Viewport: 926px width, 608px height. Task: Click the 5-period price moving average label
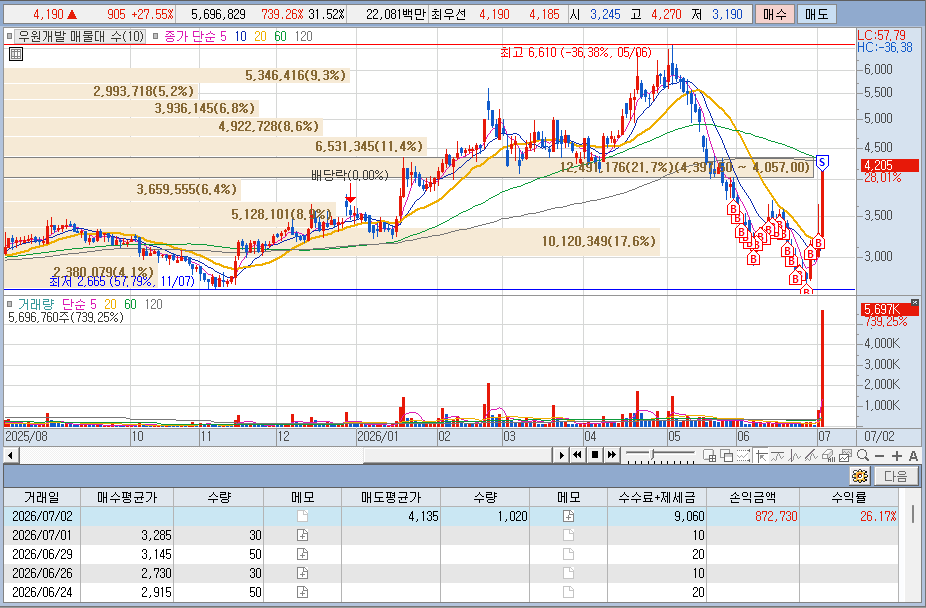(x=223, y=37)
